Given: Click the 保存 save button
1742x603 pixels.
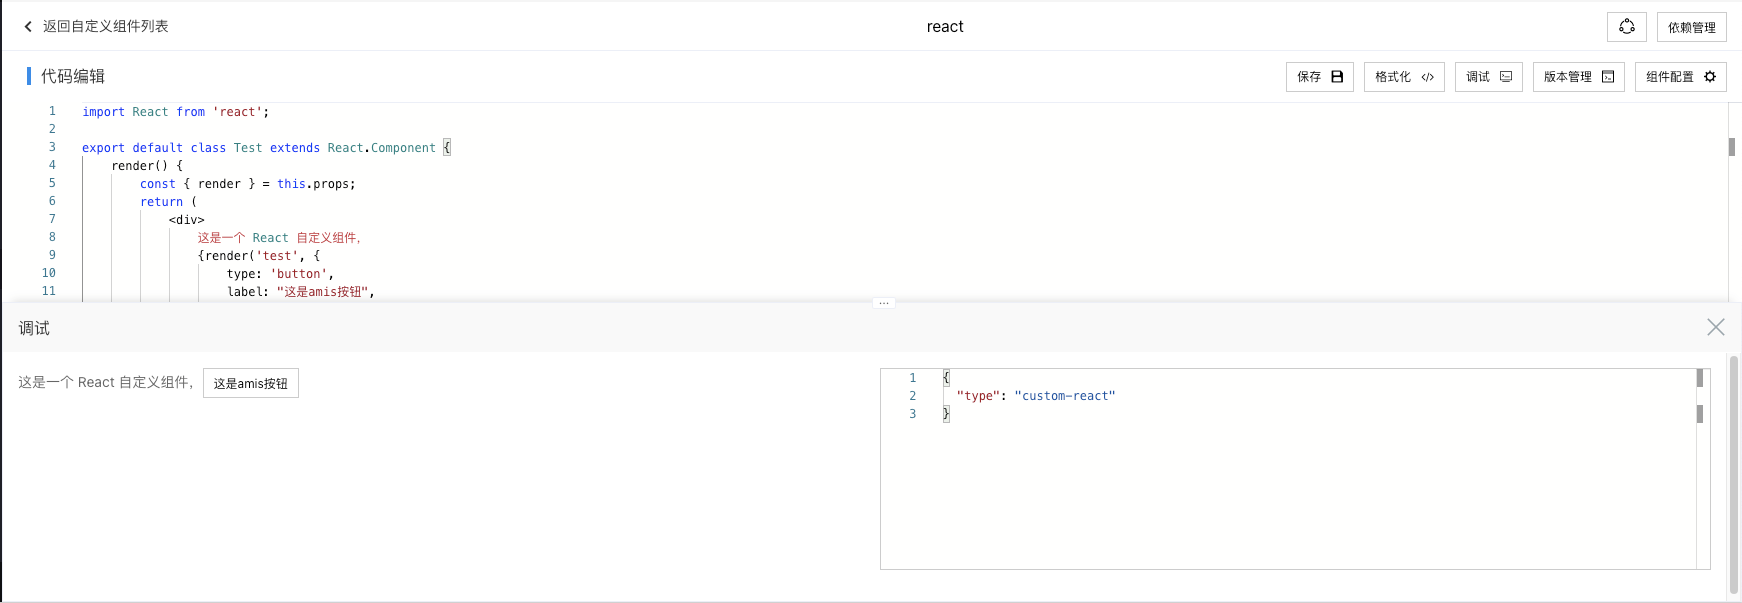Looking at the screenshot, I should (x=1319, y=77).
